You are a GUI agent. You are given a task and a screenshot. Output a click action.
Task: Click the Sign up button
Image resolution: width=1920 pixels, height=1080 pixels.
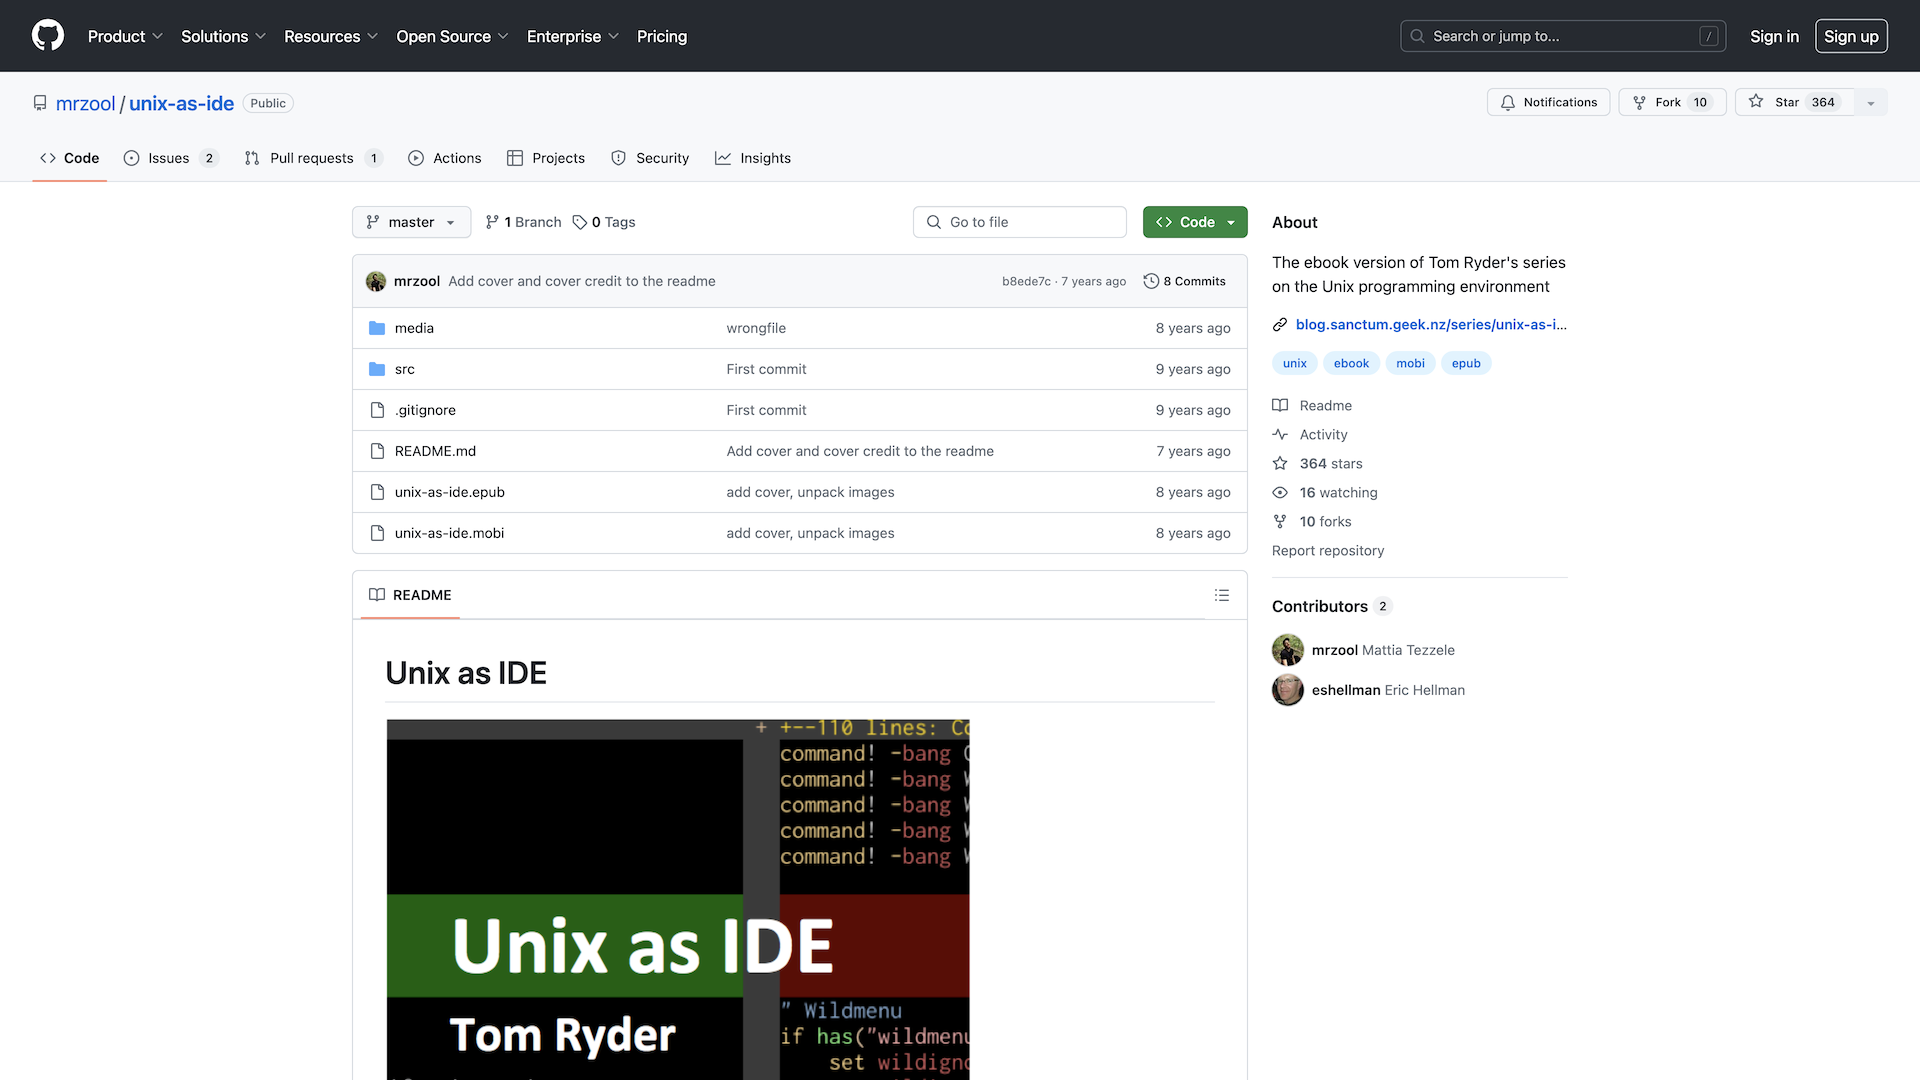(x=1851, y=36)
